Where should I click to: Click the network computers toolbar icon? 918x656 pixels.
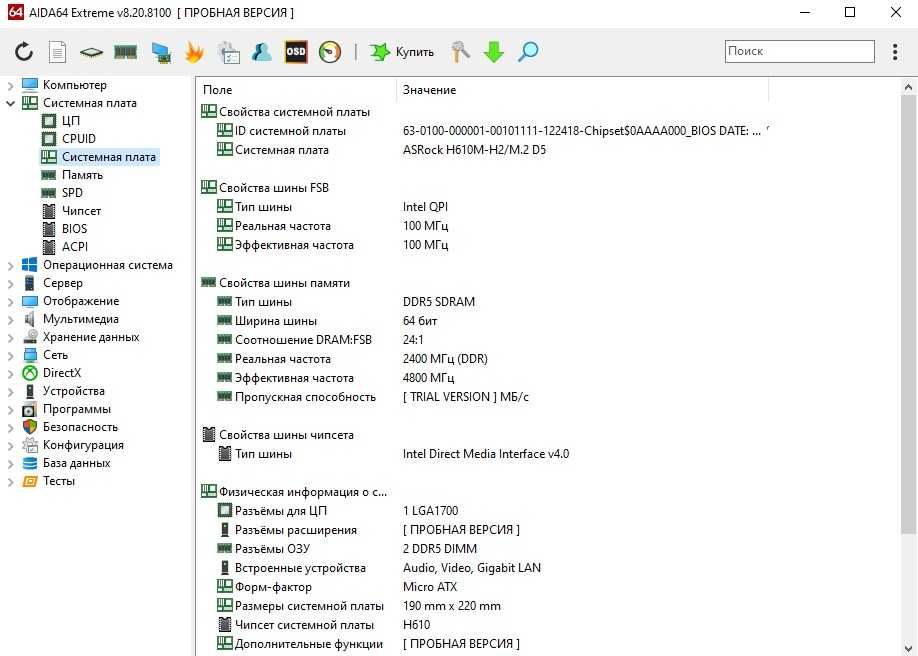pyautogui.click(x=160, y=52)
